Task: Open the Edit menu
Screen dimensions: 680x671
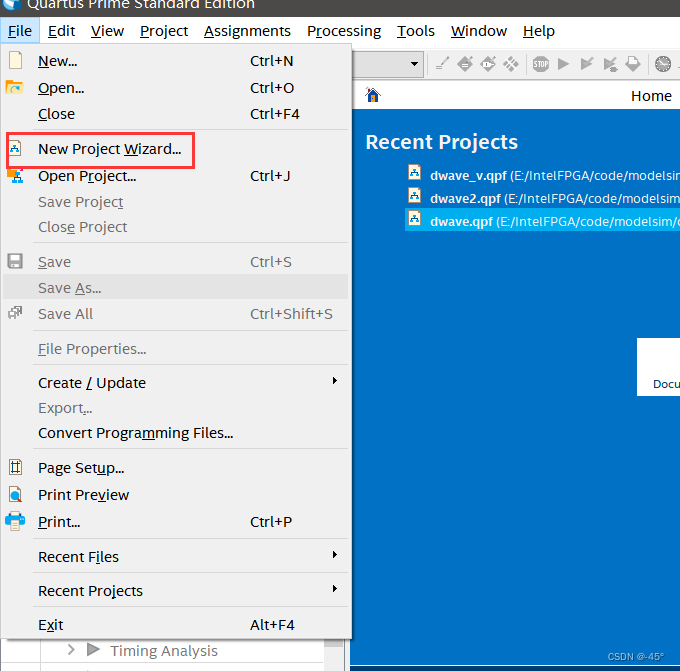Action: [61, 31]
